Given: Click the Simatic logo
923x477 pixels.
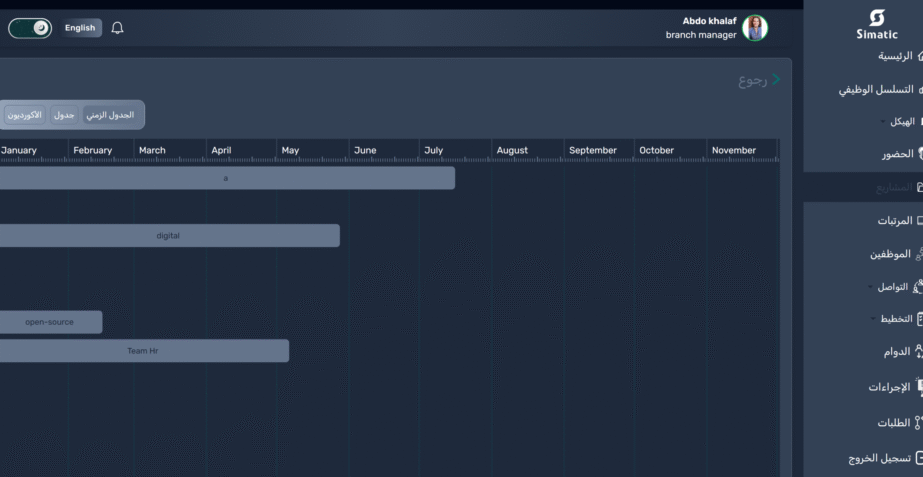Looking at the screenshot, I should [x=877, y=23].
